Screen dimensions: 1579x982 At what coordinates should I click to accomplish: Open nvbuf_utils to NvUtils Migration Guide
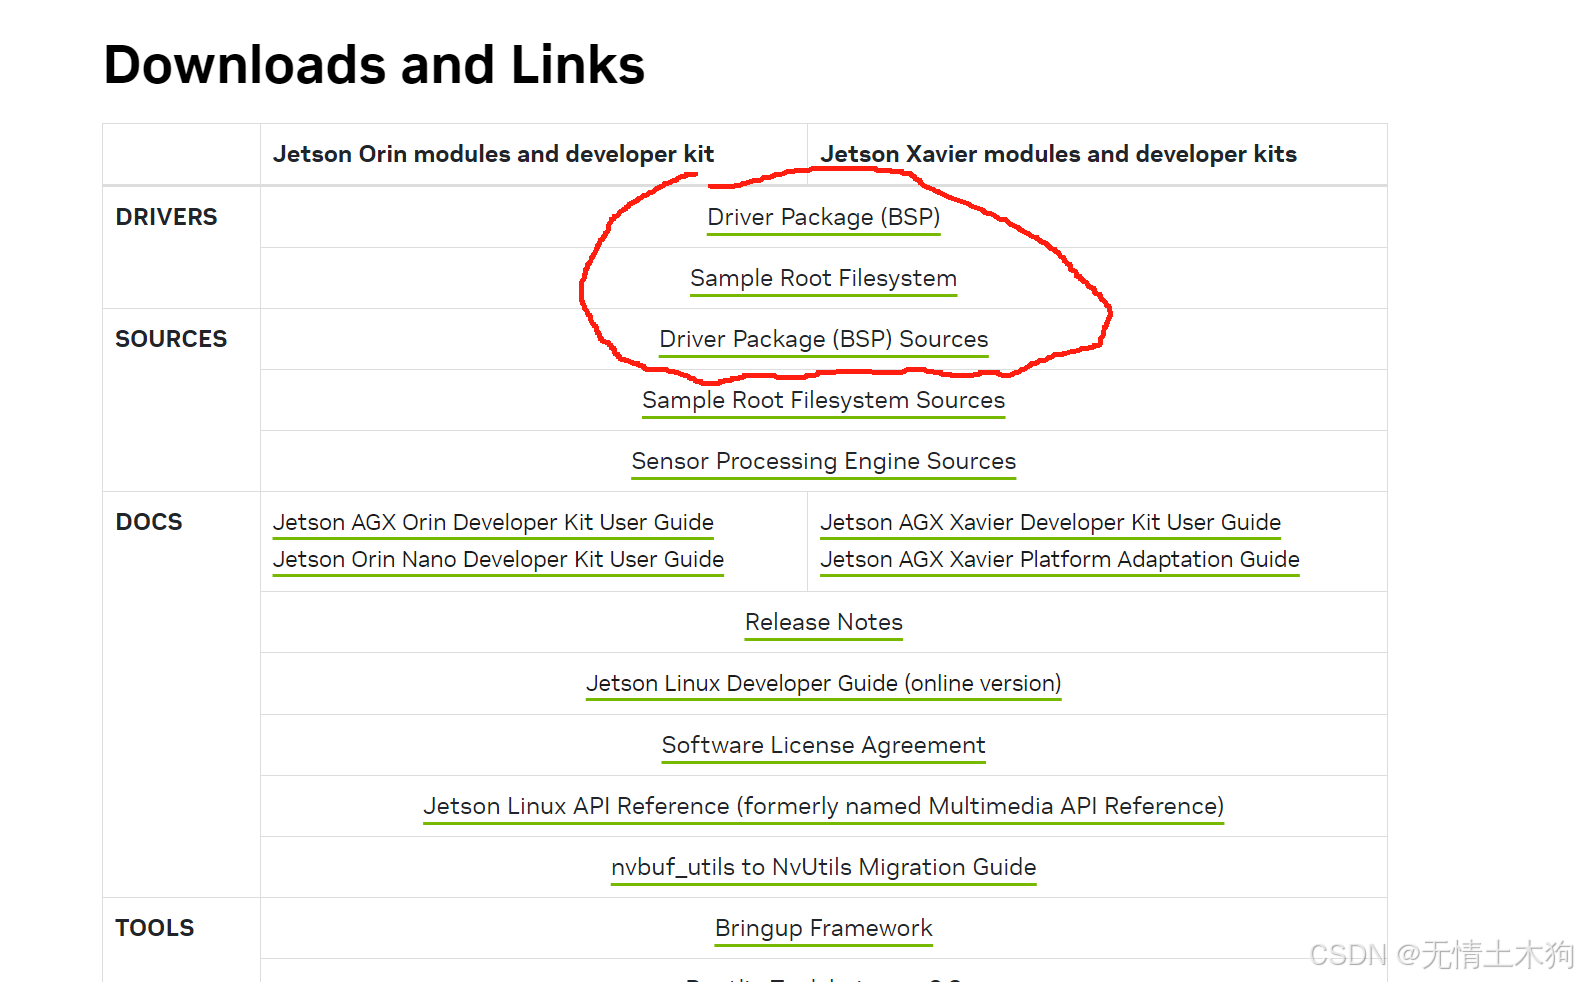click(823, 867)
